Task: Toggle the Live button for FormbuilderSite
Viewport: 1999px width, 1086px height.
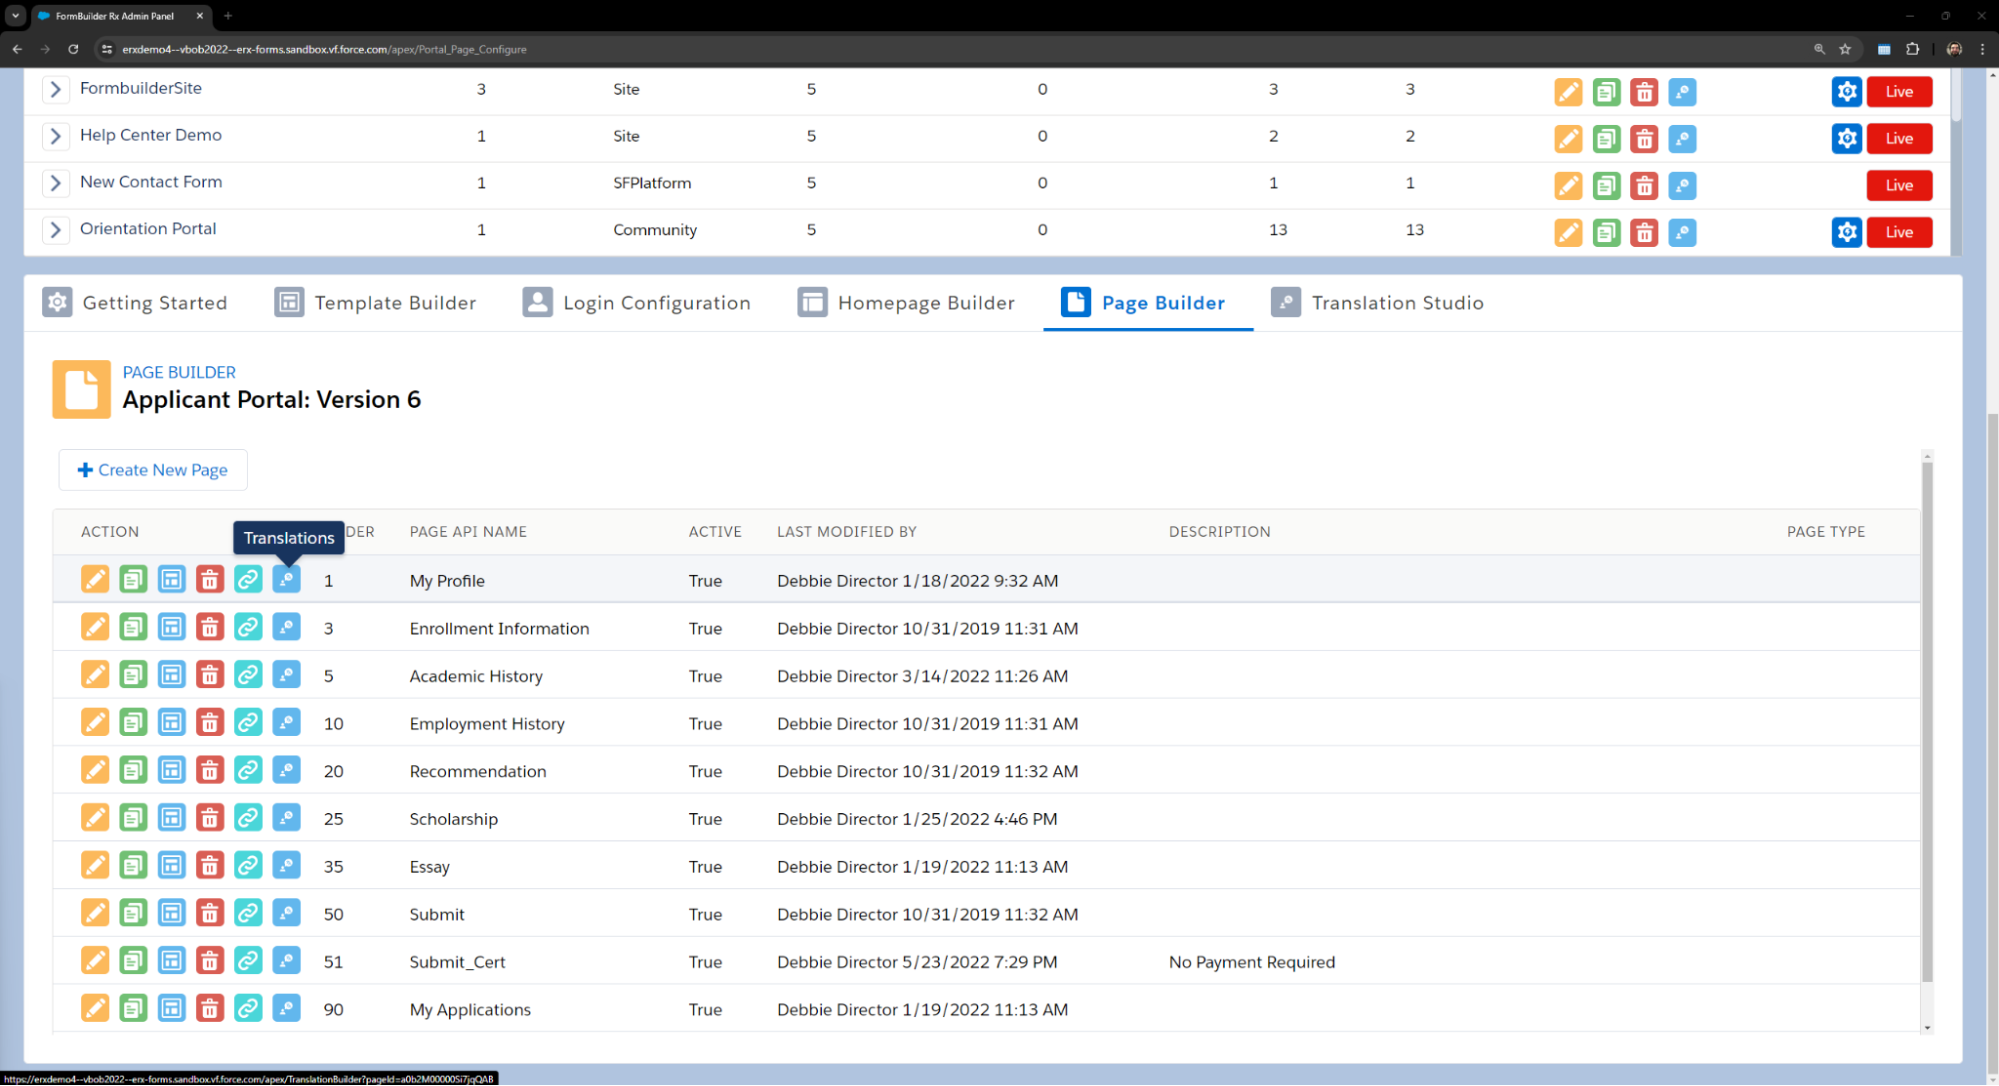Action: coord(1898,92)
